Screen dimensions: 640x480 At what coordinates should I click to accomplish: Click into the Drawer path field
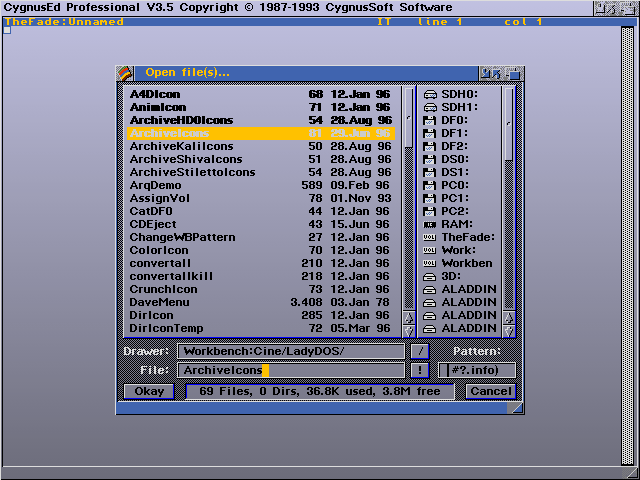pyautogui.click(x=291, y=351)
